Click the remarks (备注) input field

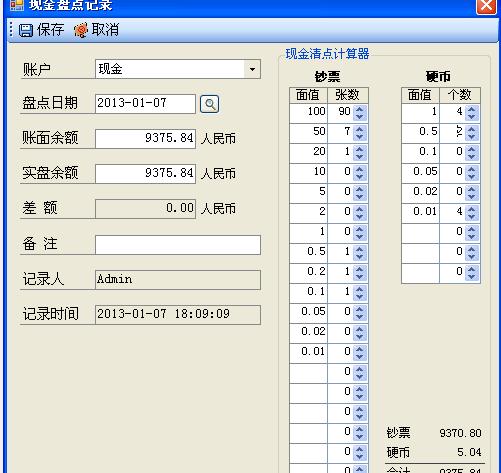178,245
